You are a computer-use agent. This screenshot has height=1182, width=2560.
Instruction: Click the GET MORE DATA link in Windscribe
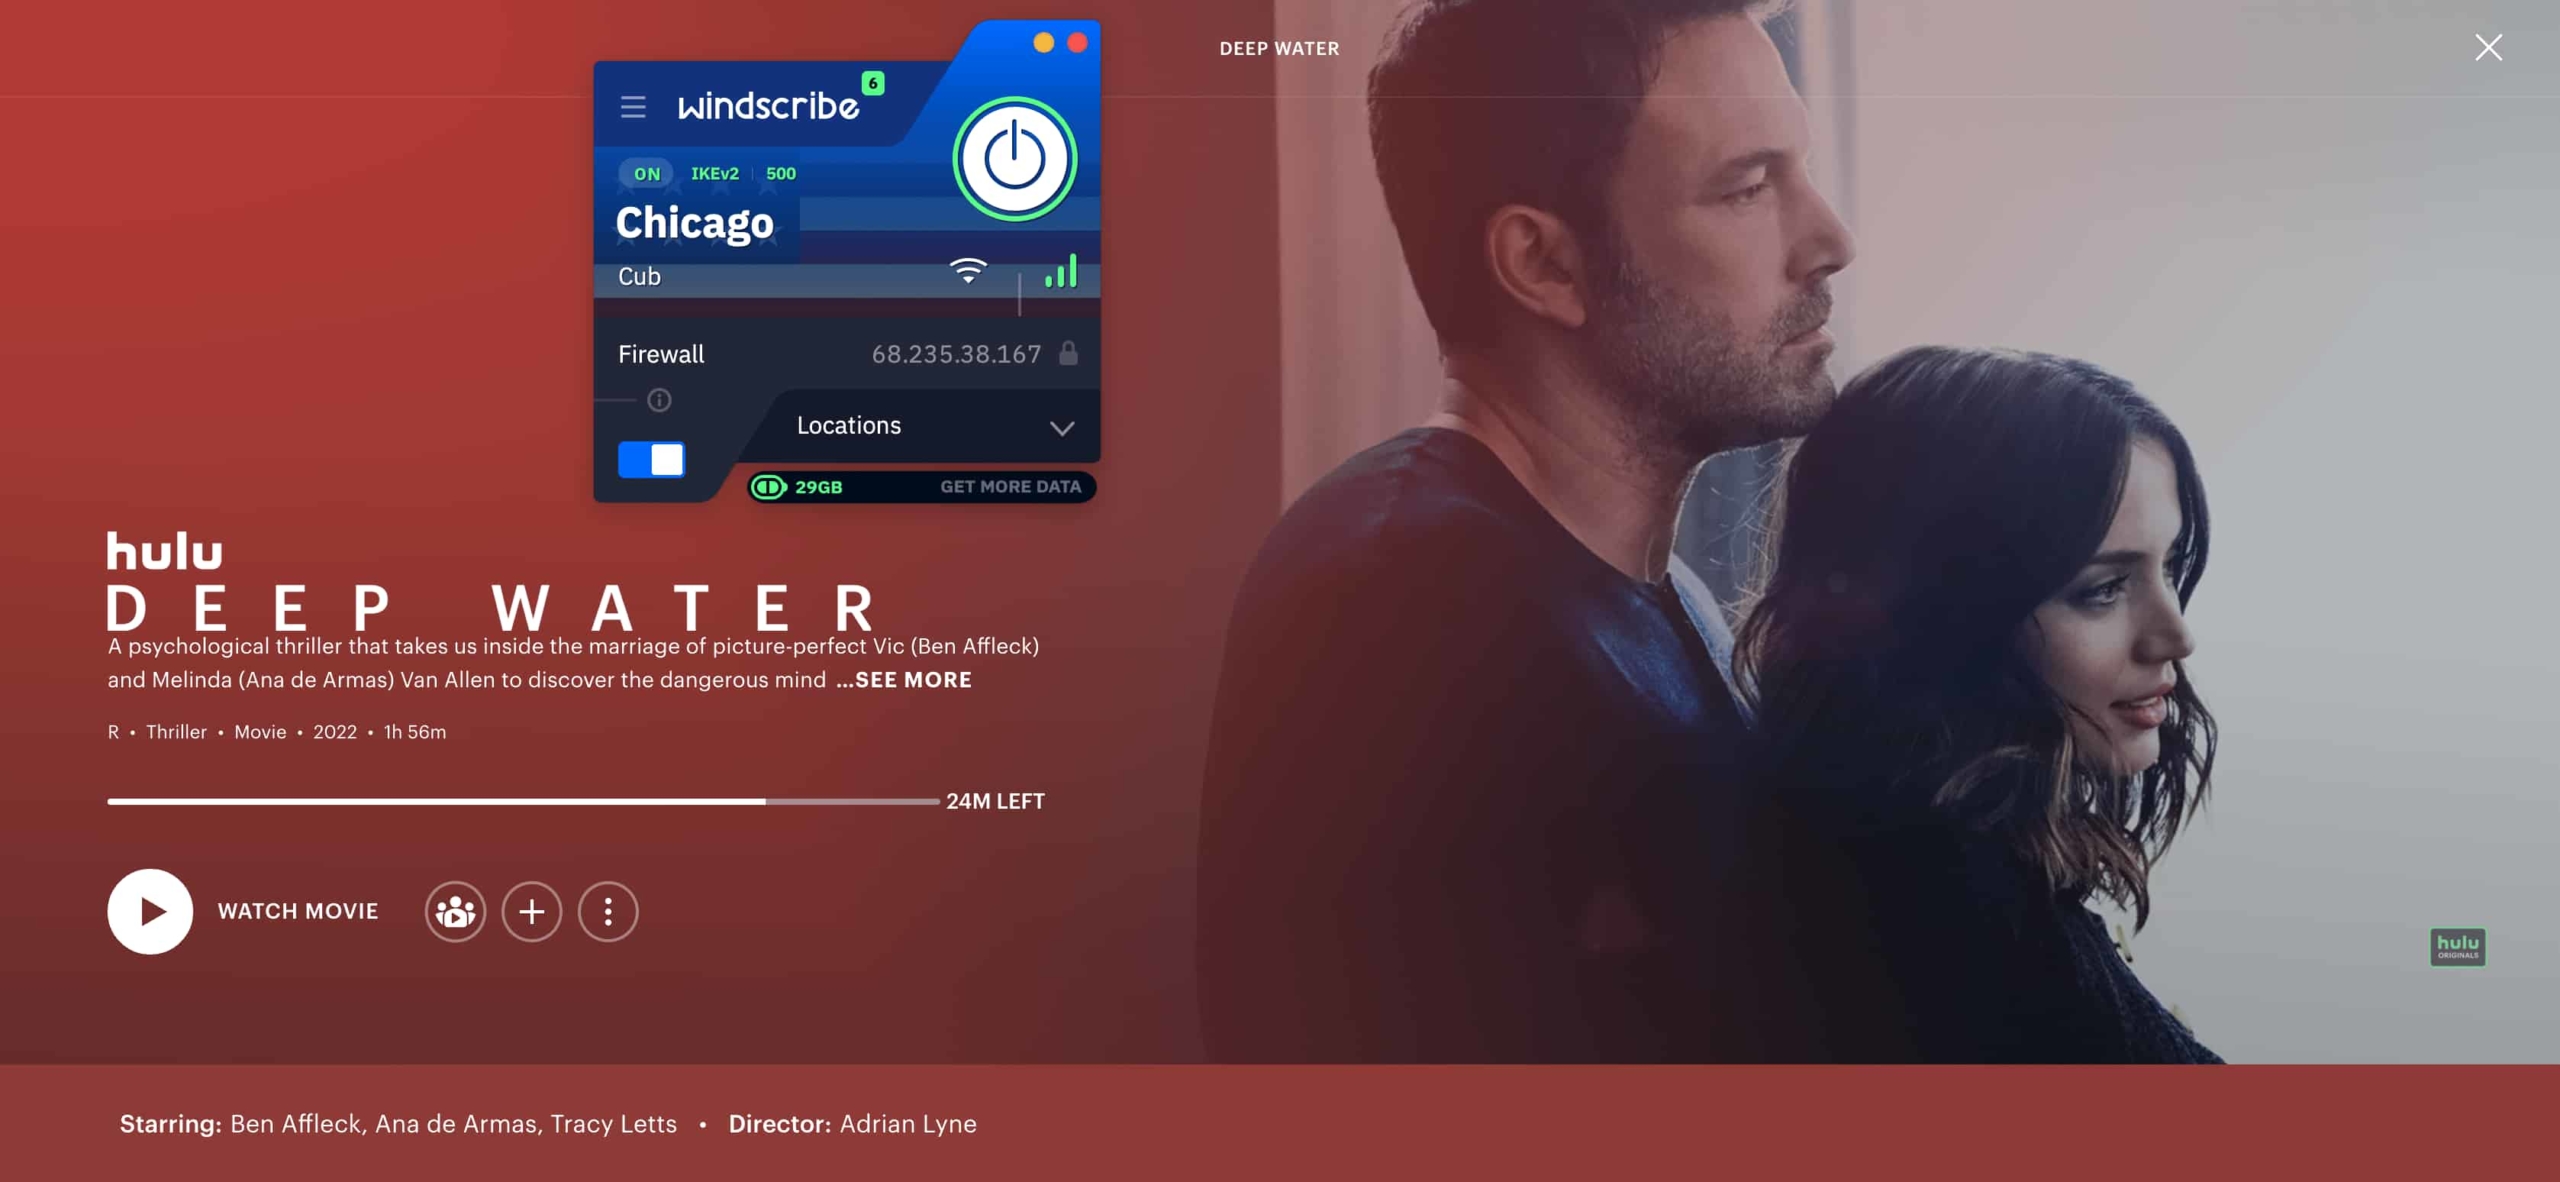(1009, 487)
